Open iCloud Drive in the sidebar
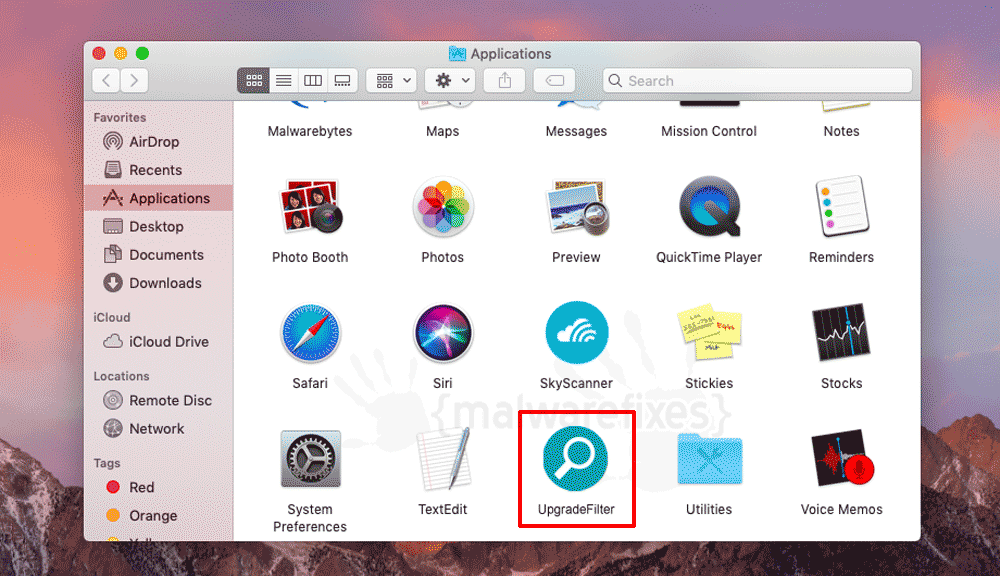The image size is (1000, 576). click(159, 342)
